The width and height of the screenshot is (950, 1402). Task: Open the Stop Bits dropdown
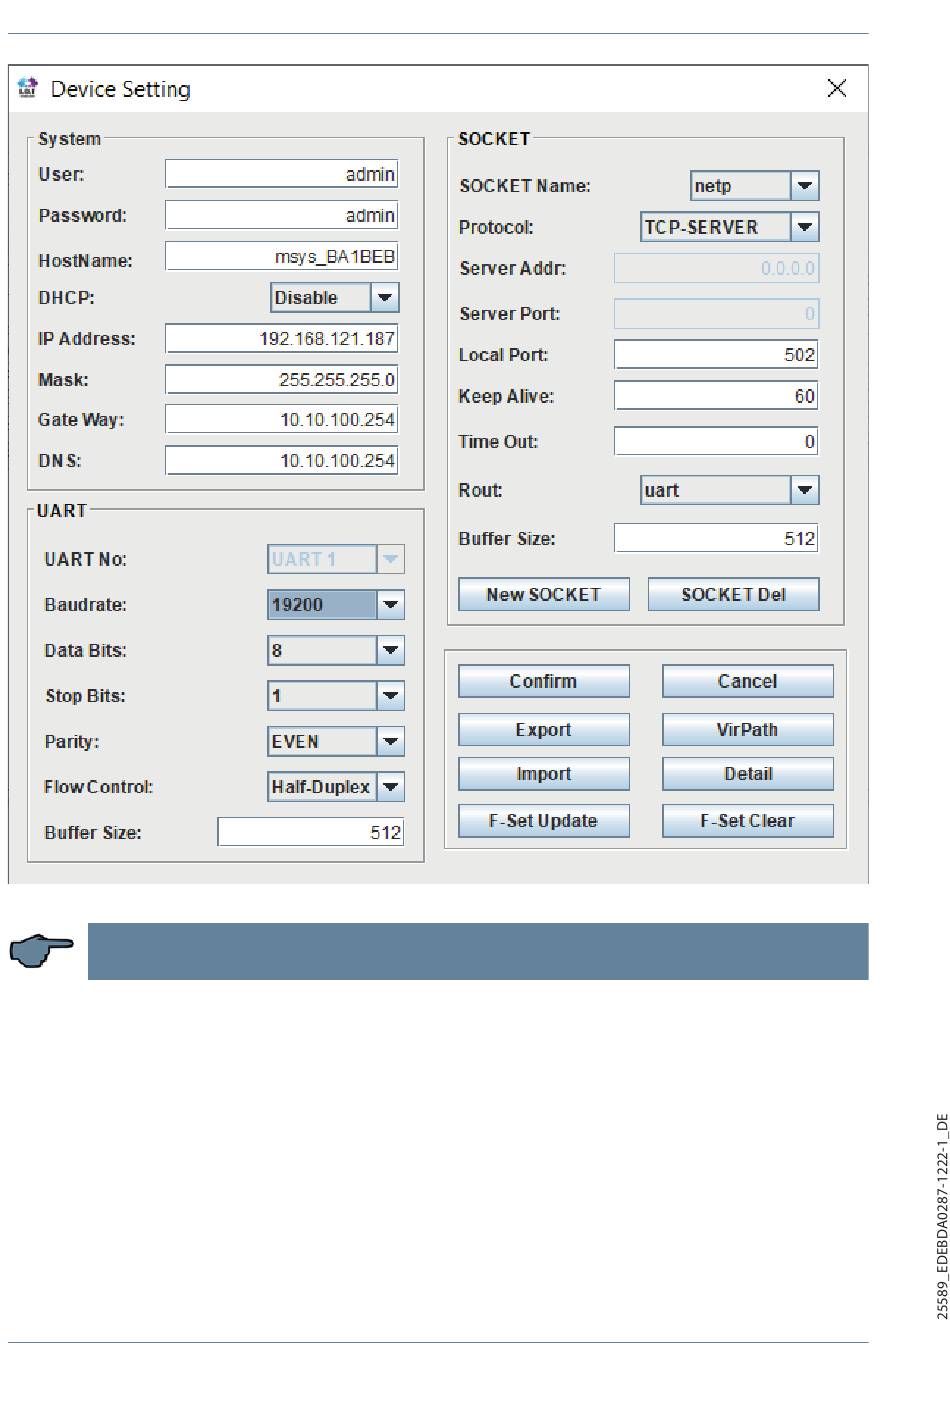point(391,696)
